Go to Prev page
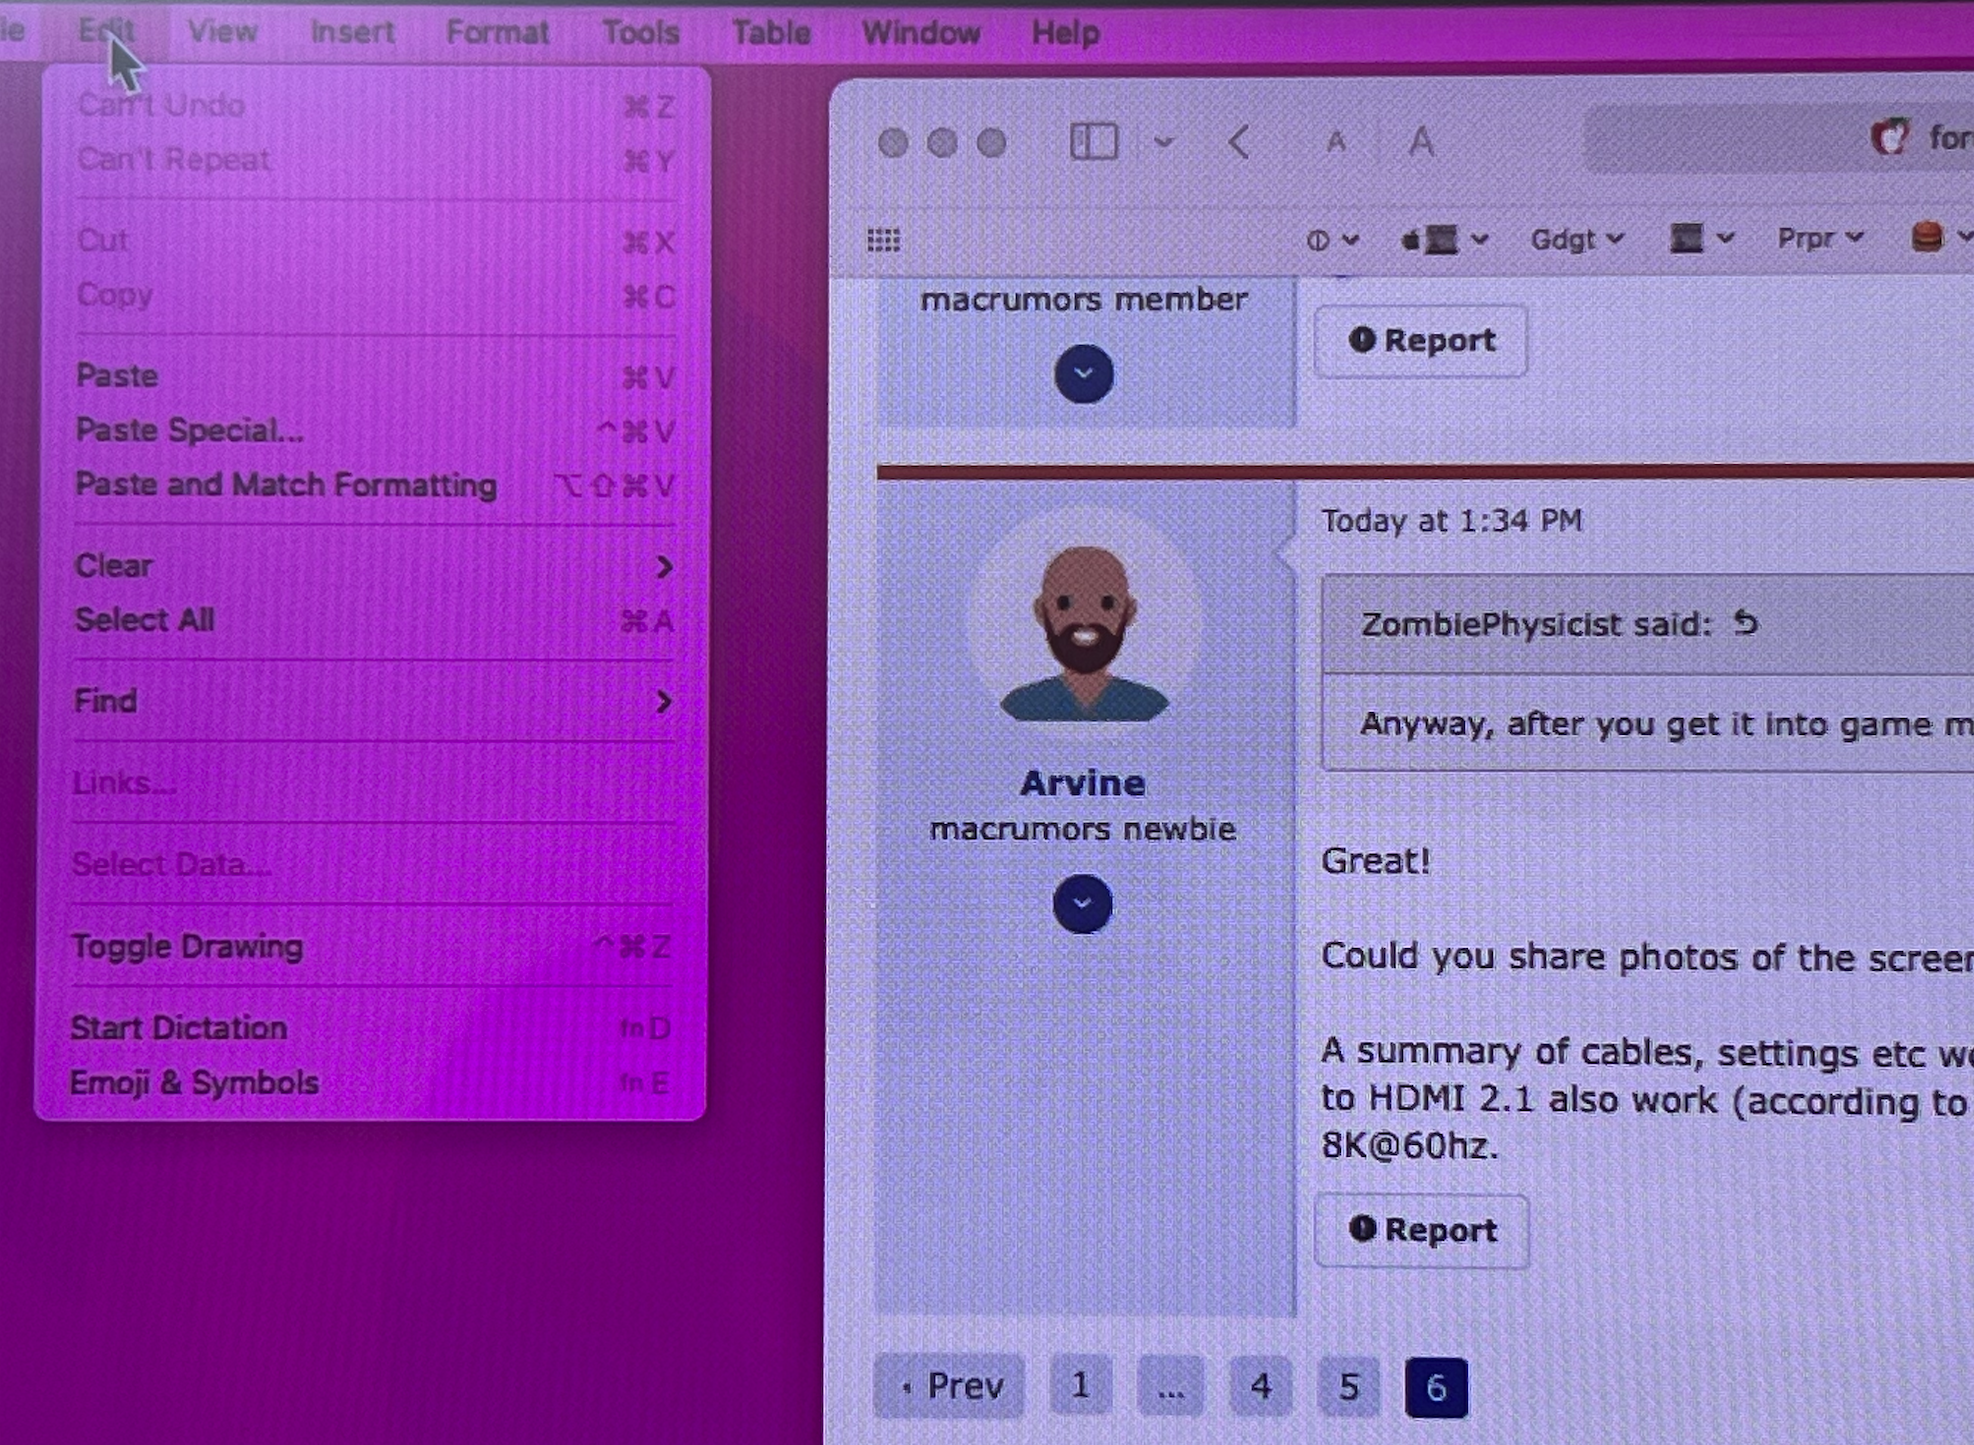Image resolution: width=1974 pixels, height=1445 pixels. click(x=950, y=1386)
